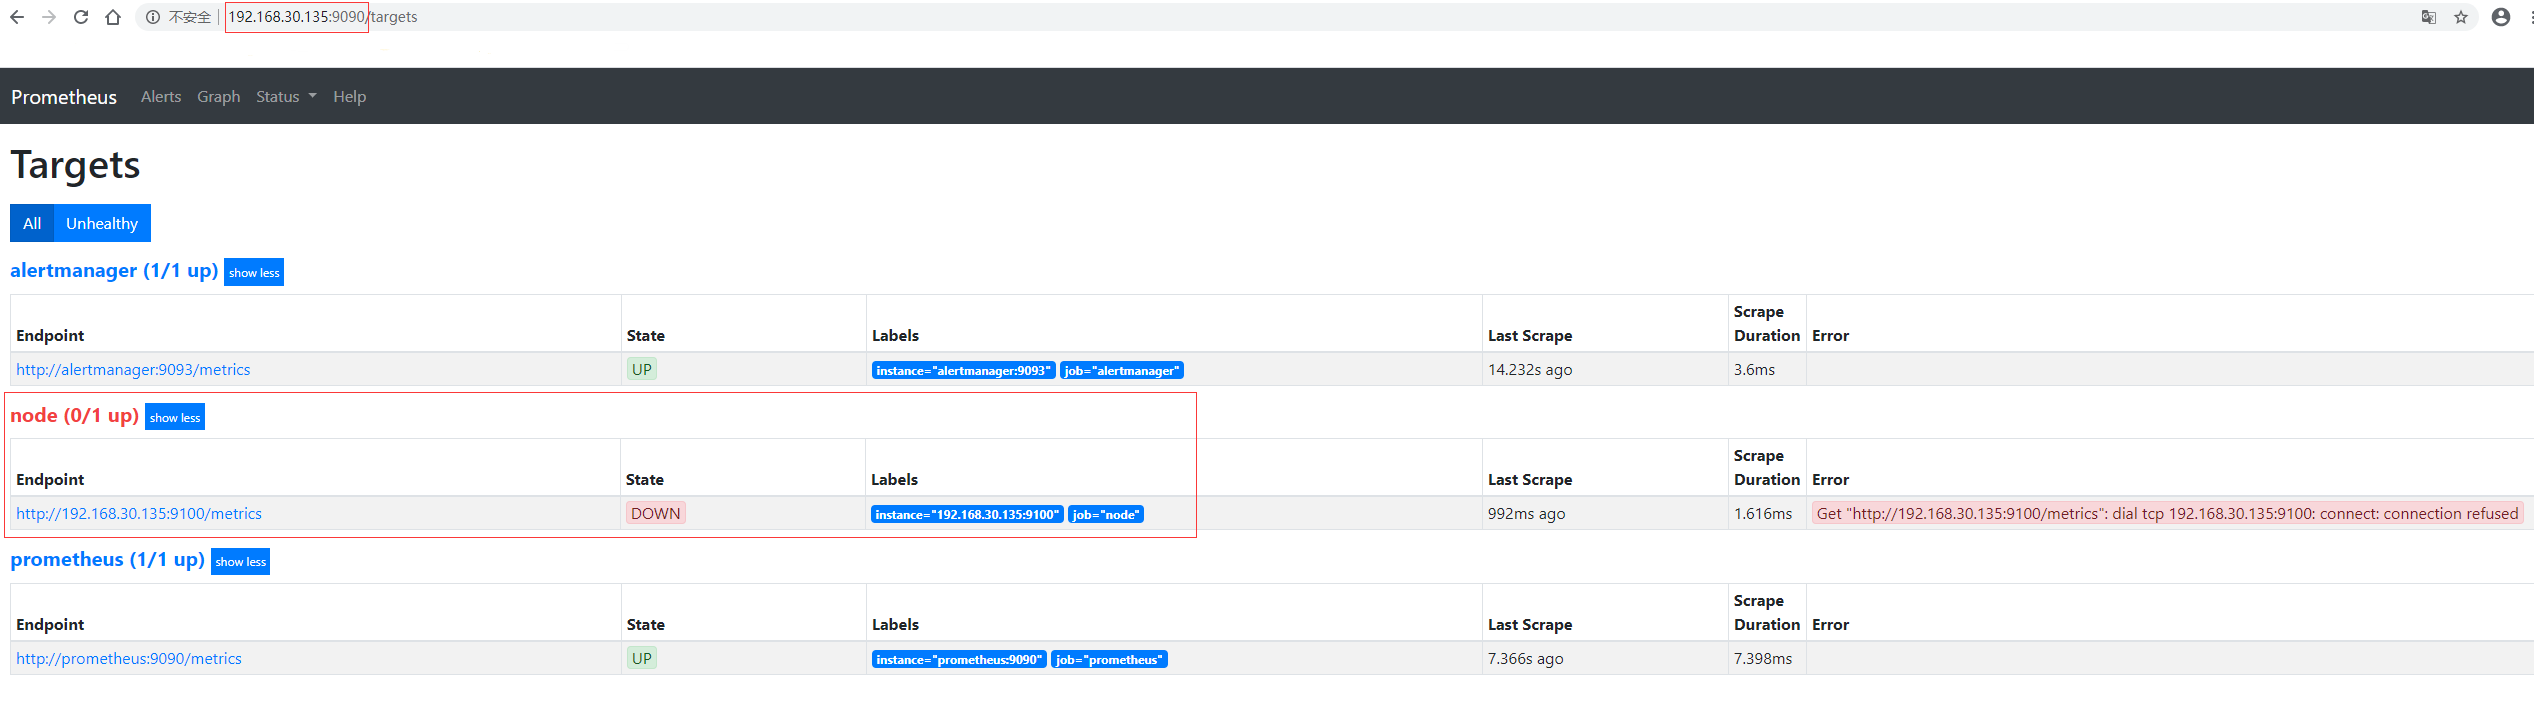The height and width of the screenshot is (727, 2534).
Task: Open the Alerts navigation item
Action: click(161, 97)
